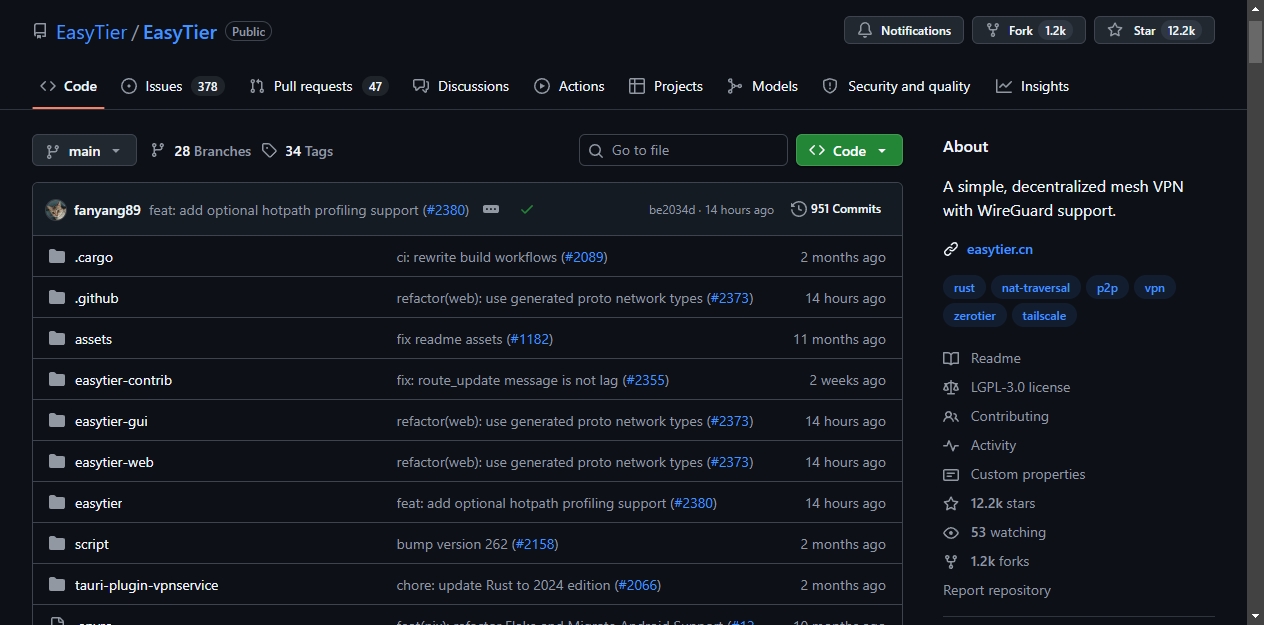The image size is (1264, 625).
Task: Open the easytier-contrib folder name
Action: [123, 380]
